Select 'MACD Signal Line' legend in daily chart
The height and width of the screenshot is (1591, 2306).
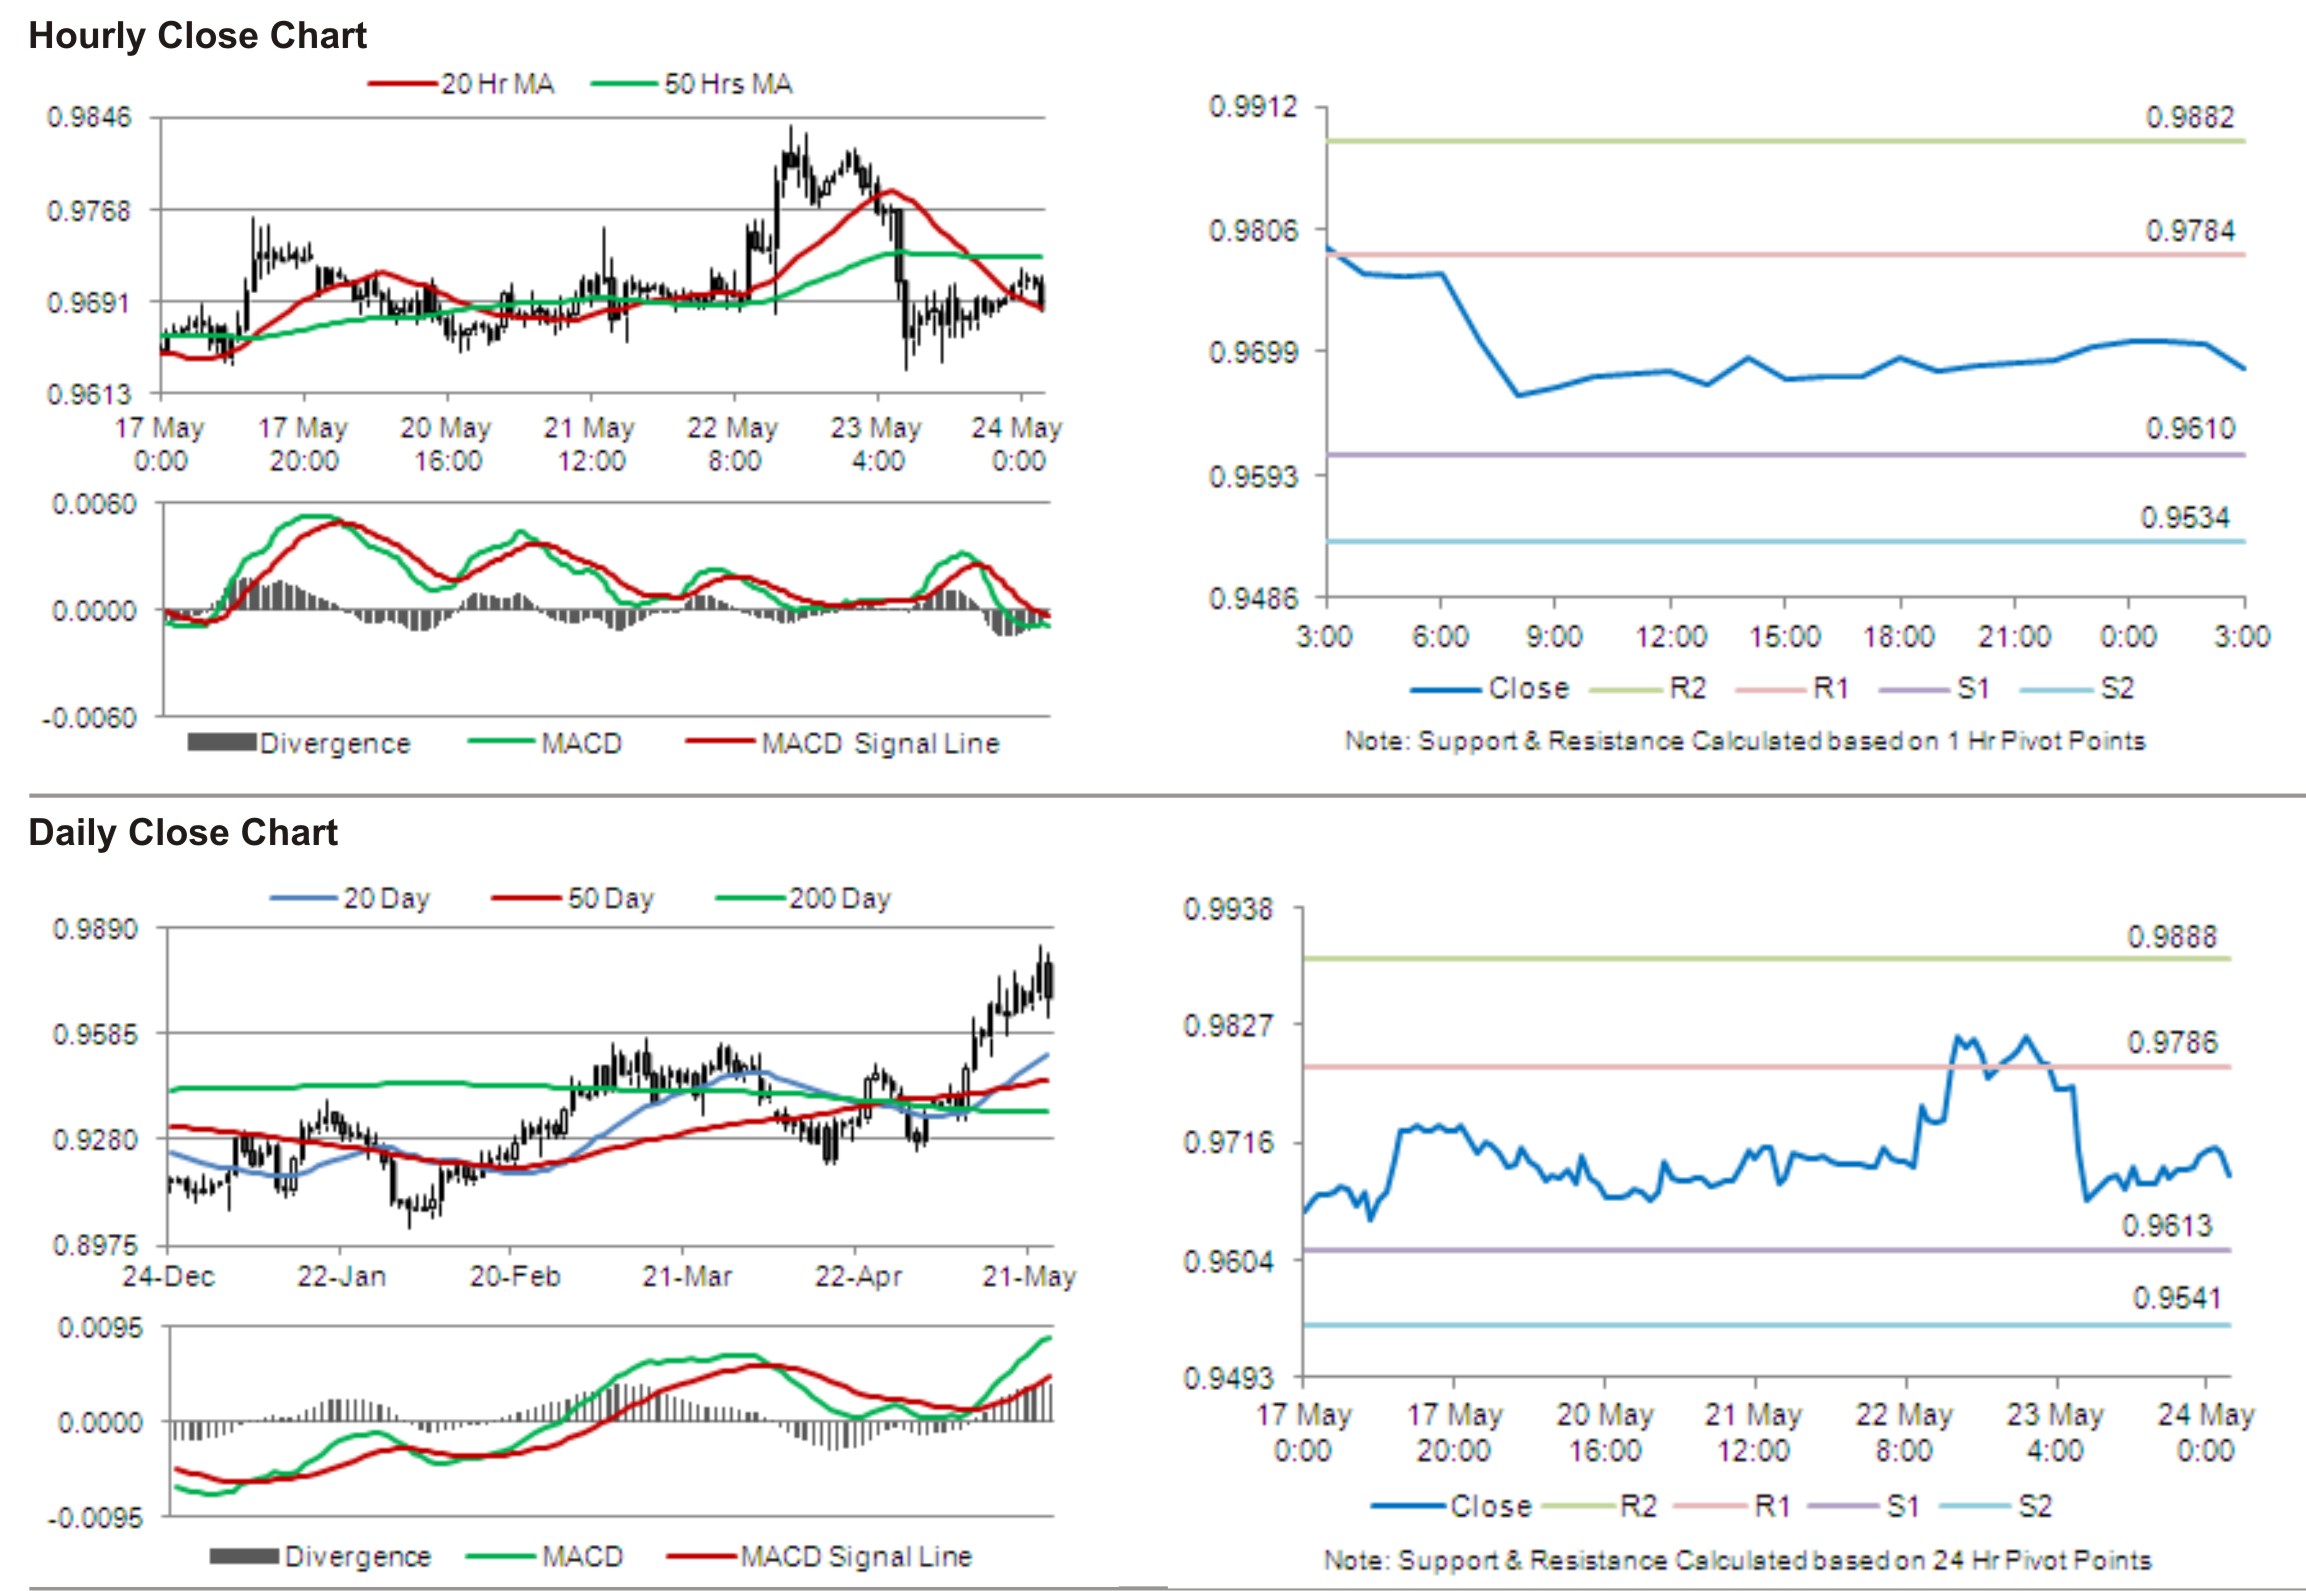click(820, 1556)
